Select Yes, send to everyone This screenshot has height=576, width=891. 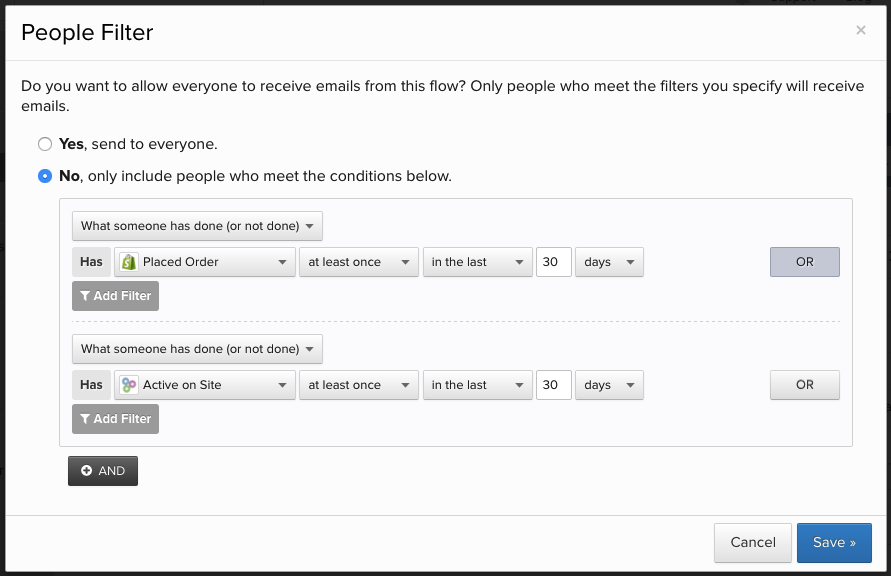click(45, 144)
